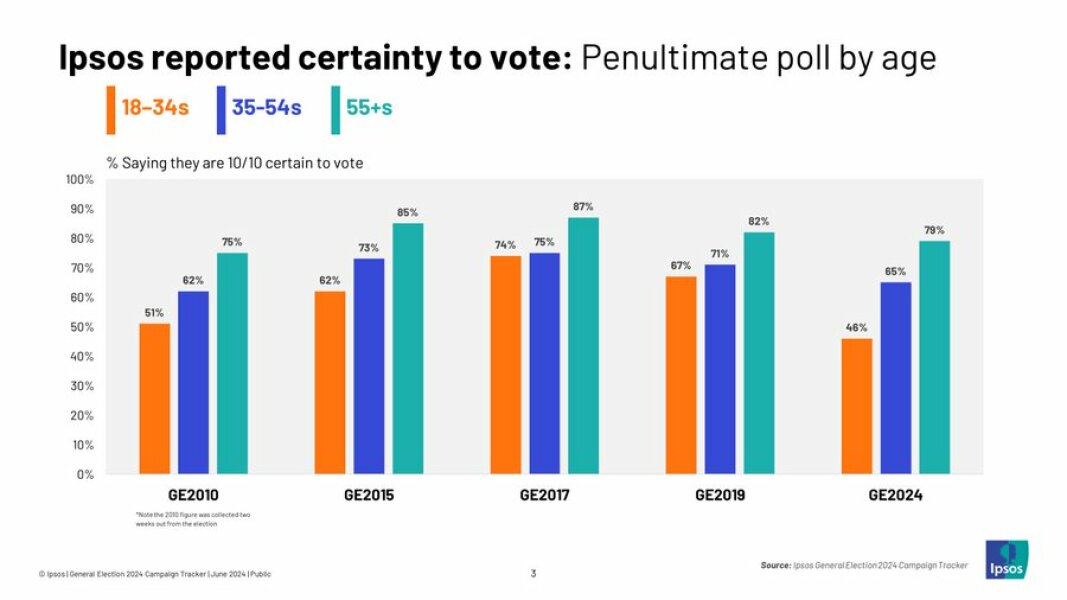Click the blue 35-54s legend swatch
This screenshot has height=600, width=1067.
(x=221, y=109)
